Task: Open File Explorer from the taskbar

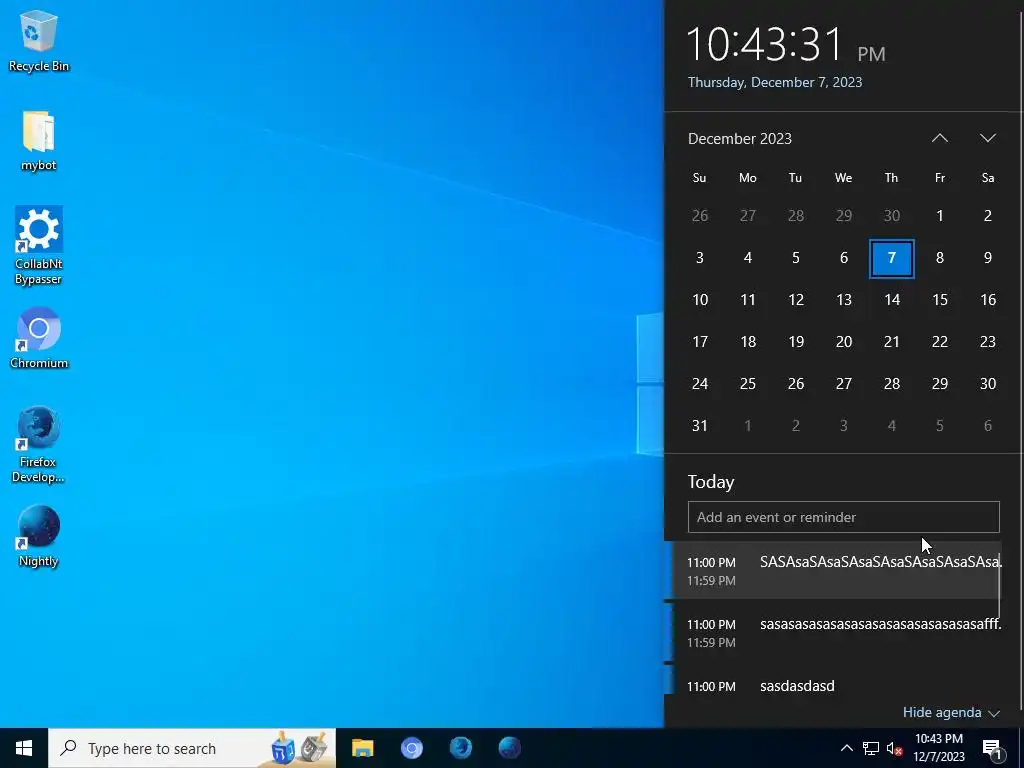Action: click(362, 748)
